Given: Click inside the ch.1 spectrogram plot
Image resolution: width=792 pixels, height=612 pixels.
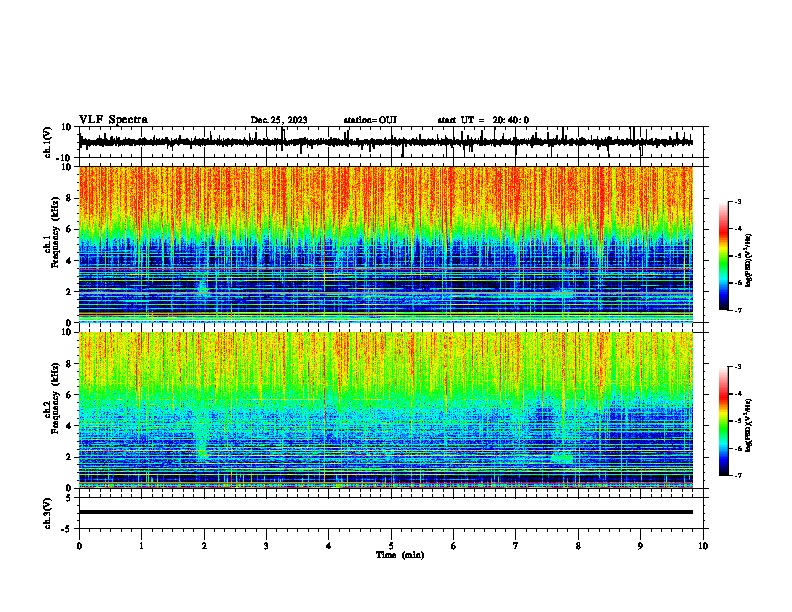Looking at the screenshot, I should point(385,244).
